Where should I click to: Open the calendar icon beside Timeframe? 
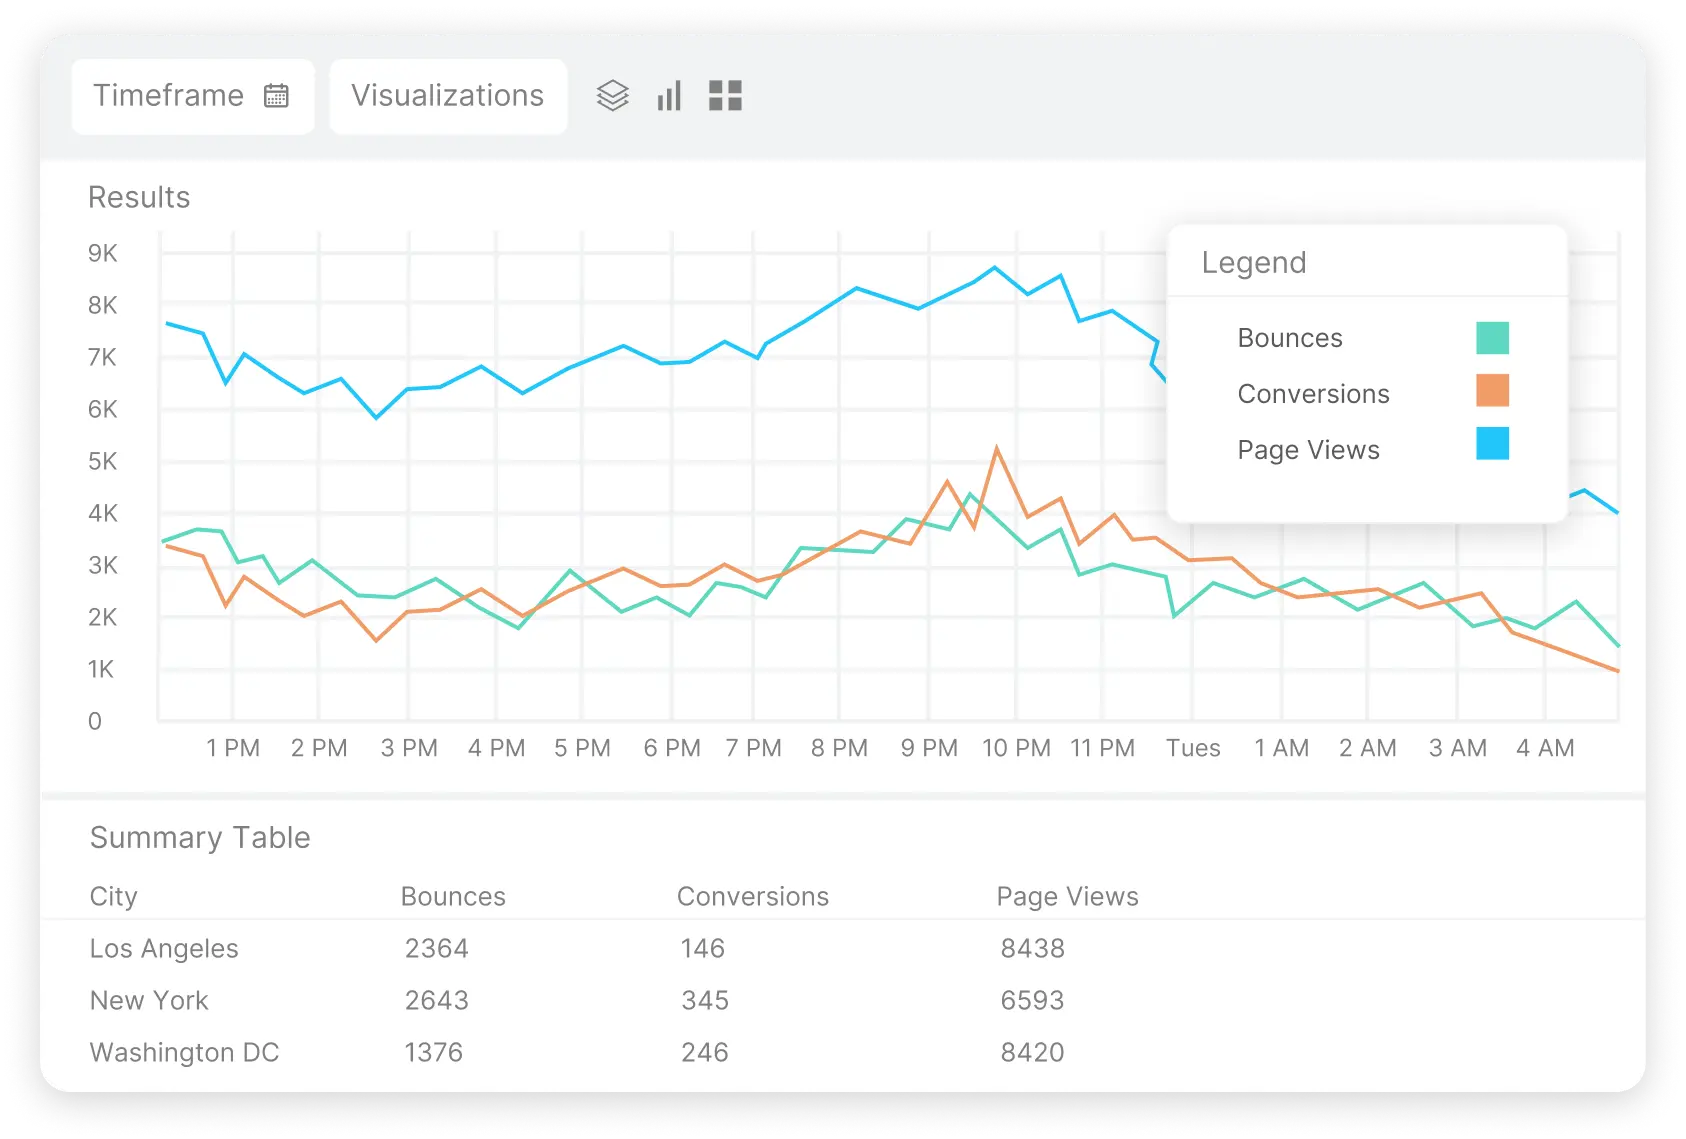pyautogui.click(x=277, y=96)
